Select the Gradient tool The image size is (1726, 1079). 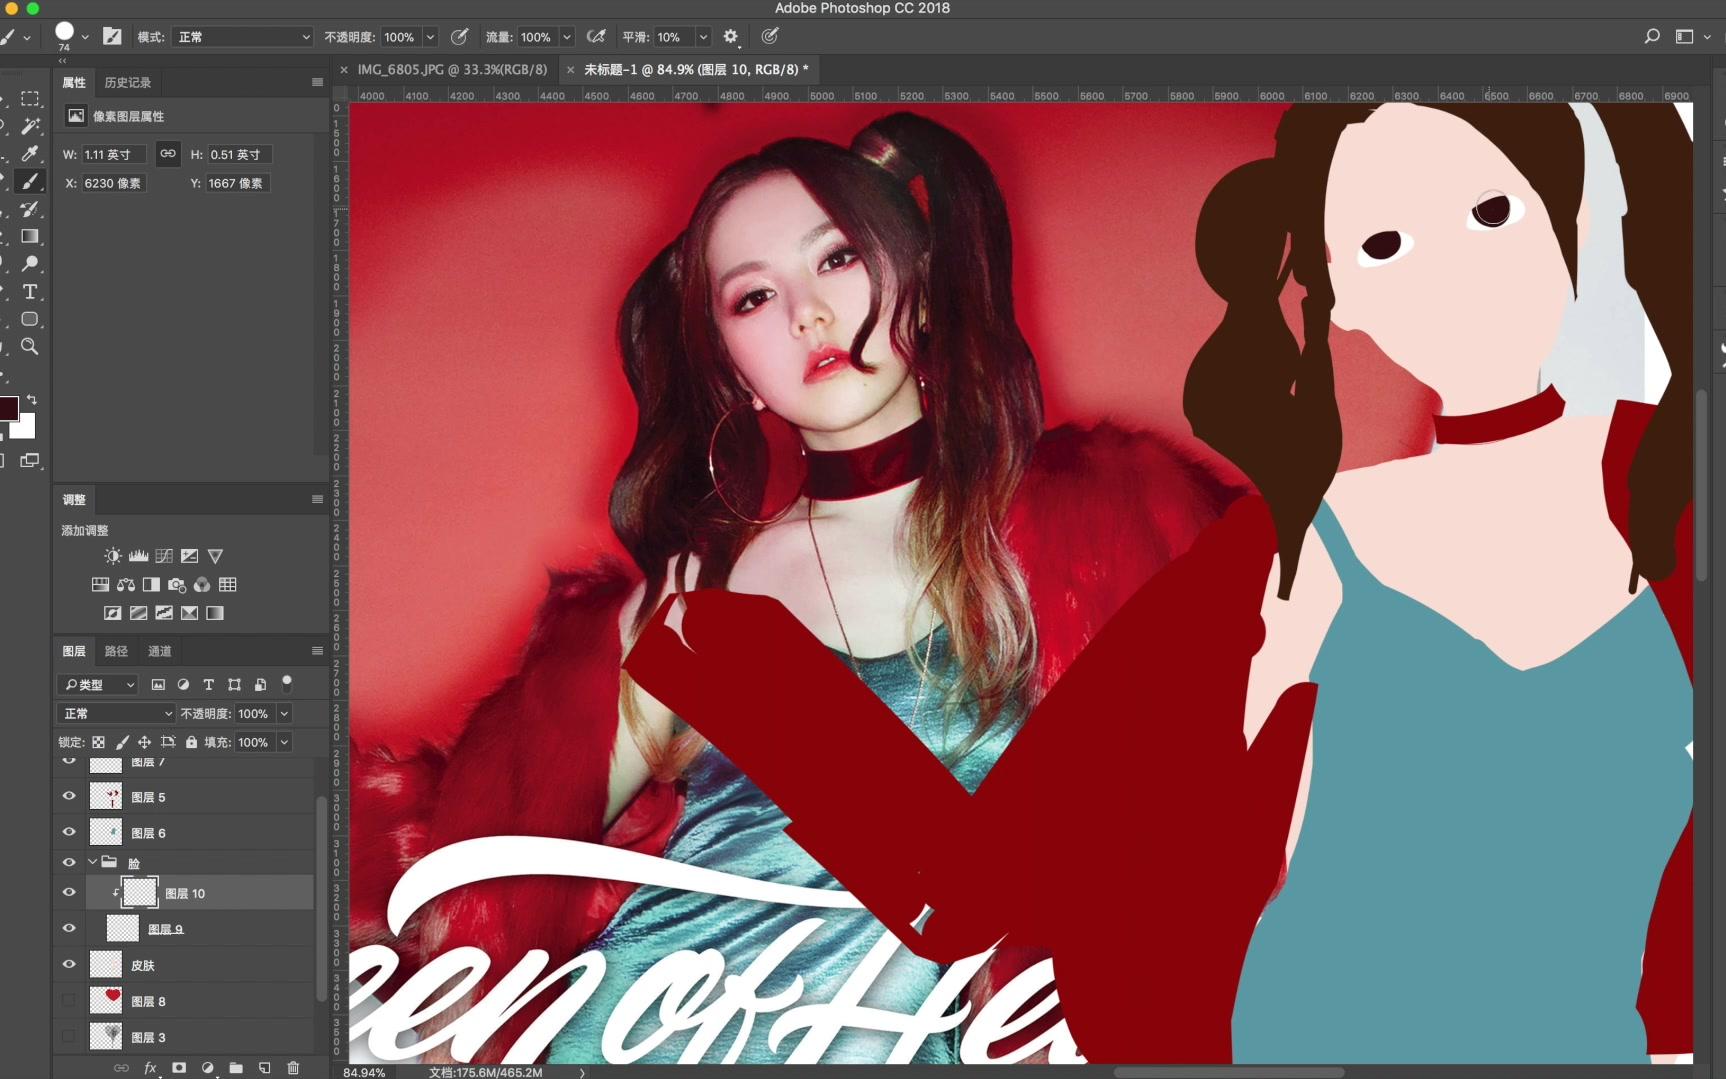pyautogui.click(x=30, y=236)
